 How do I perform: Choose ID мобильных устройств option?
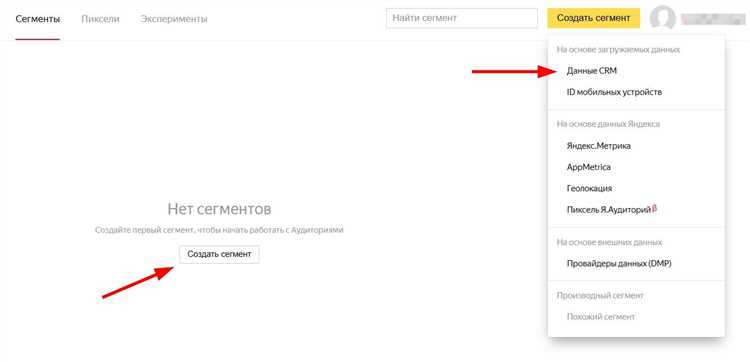(x=614, y=92)
